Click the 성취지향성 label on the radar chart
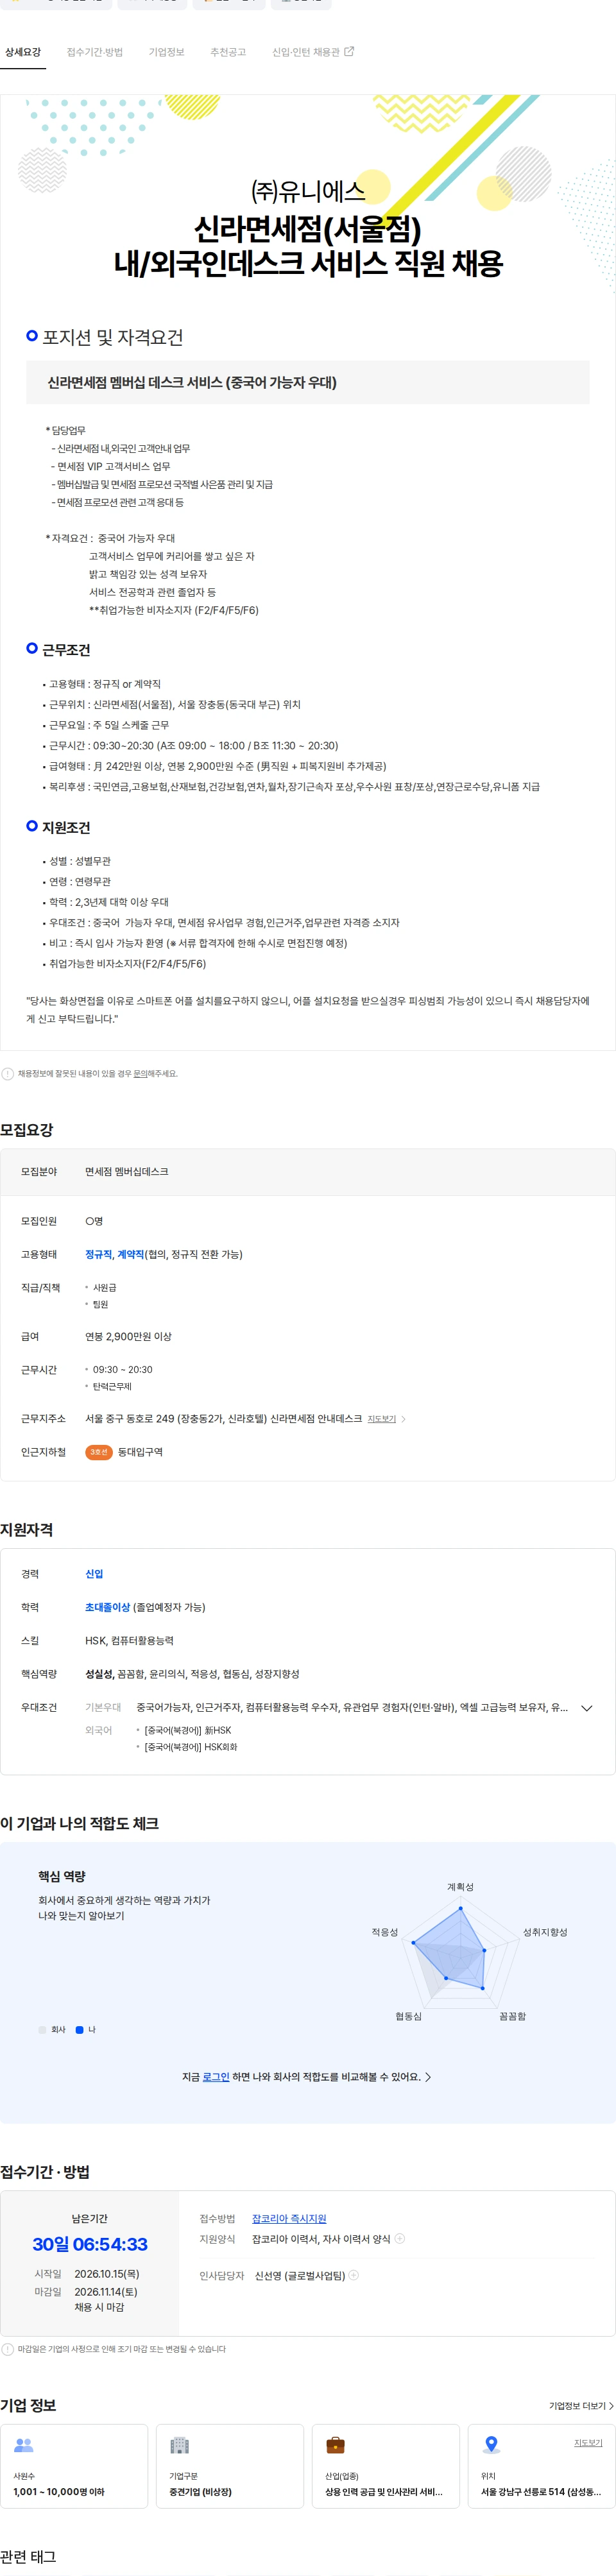The image size is (616, 2576). (x=545, y=1932)
